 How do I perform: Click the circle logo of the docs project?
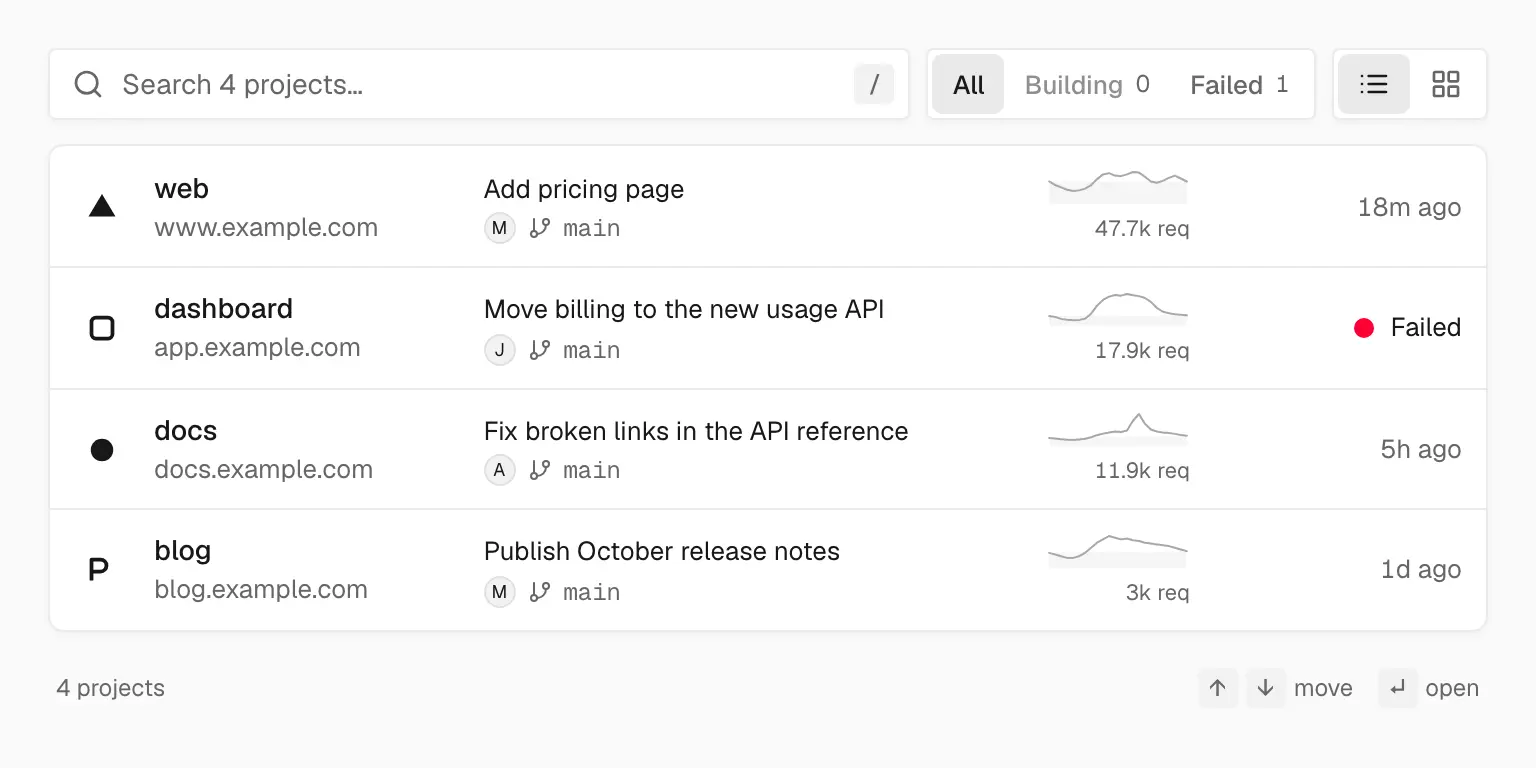point(102,450)
